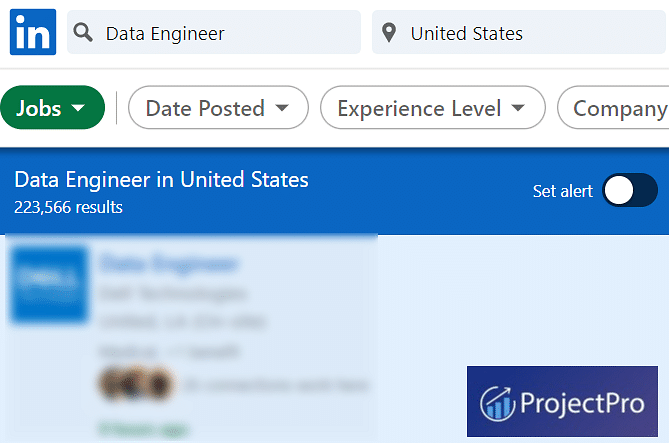Click the blurred company logo thumbnail

point(50,285)
